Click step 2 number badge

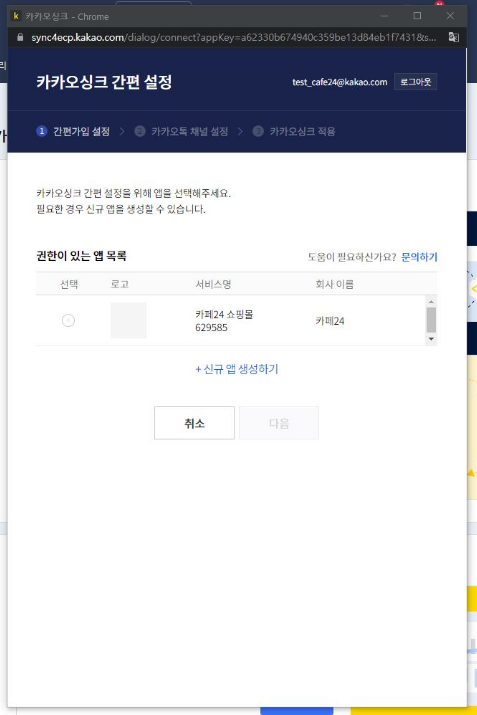[140, 131]
